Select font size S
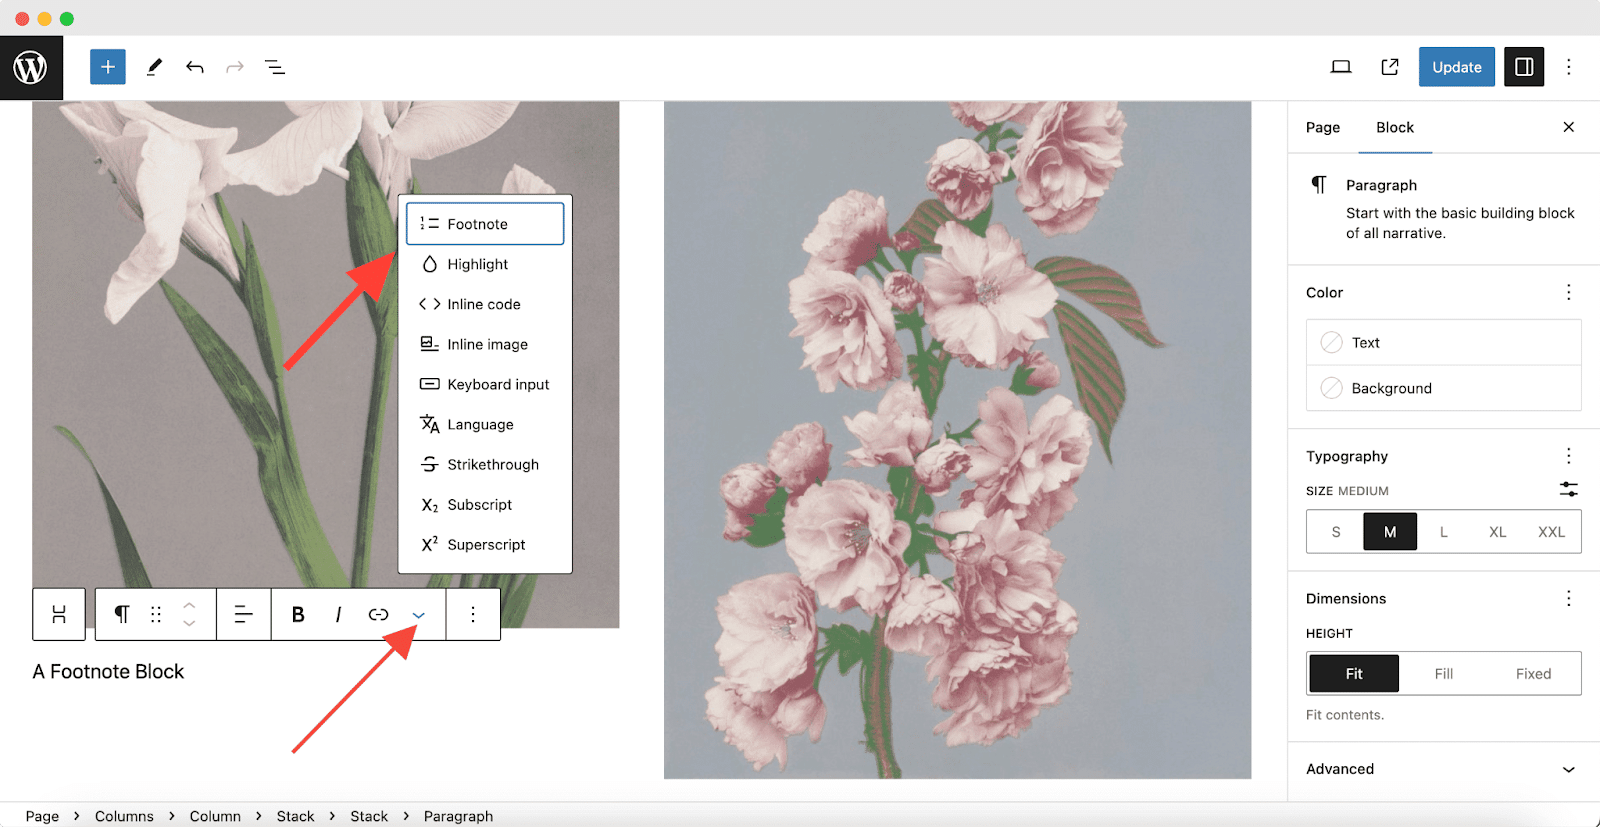 click(x=1336, y=532)
